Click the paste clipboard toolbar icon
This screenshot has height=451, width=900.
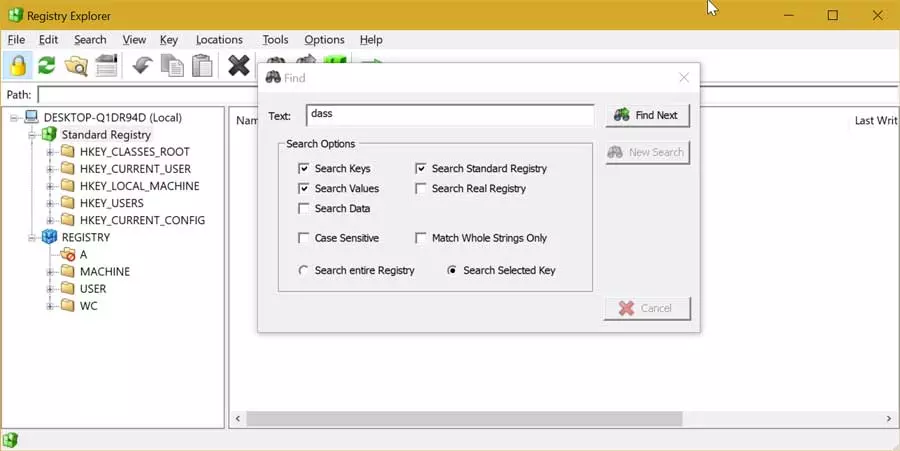click(x=202, y=65)
